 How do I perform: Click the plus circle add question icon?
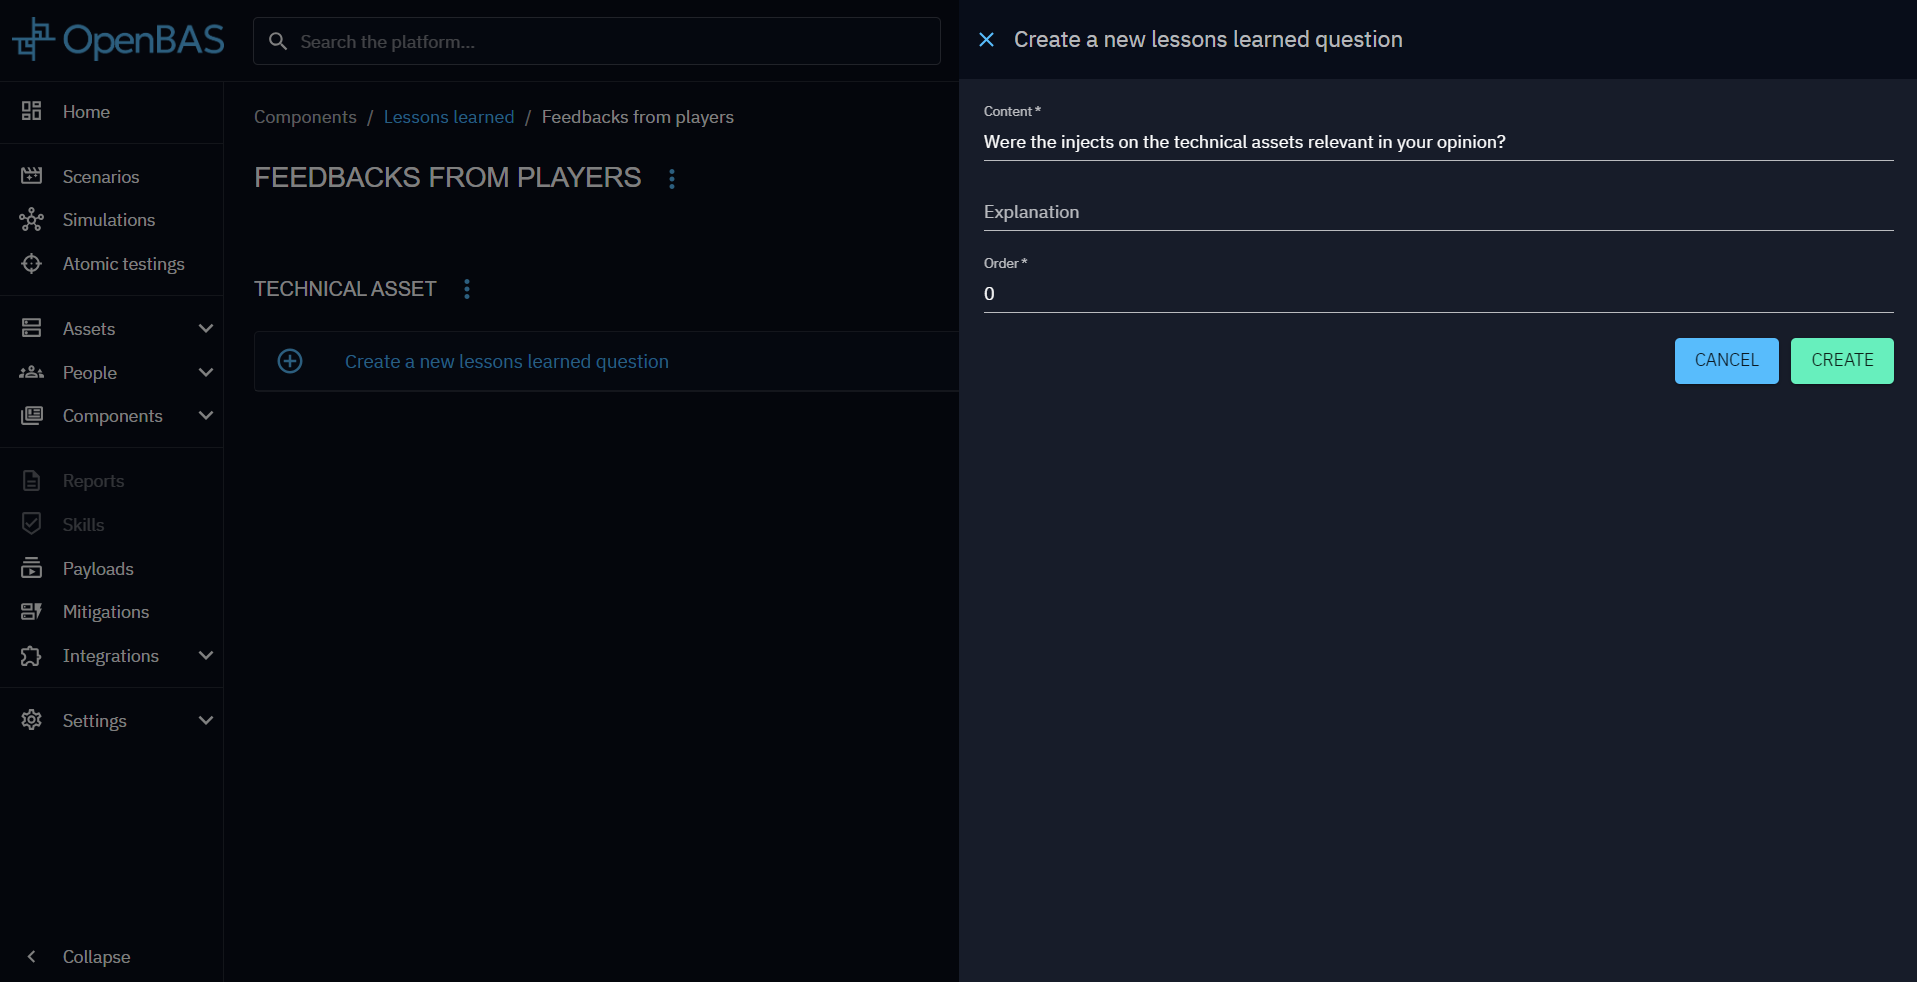pos(290,361)
